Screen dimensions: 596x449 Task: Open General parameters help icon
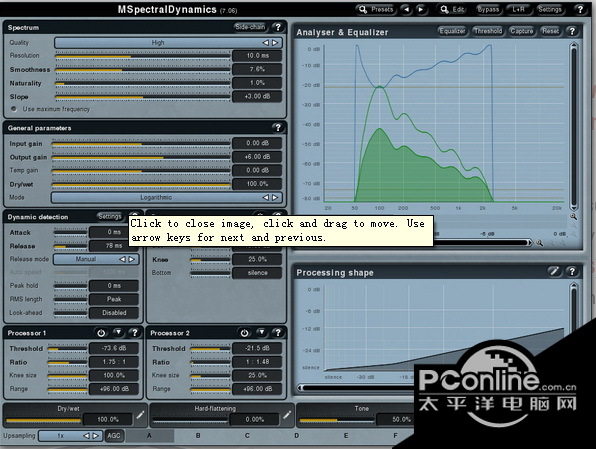278,128
